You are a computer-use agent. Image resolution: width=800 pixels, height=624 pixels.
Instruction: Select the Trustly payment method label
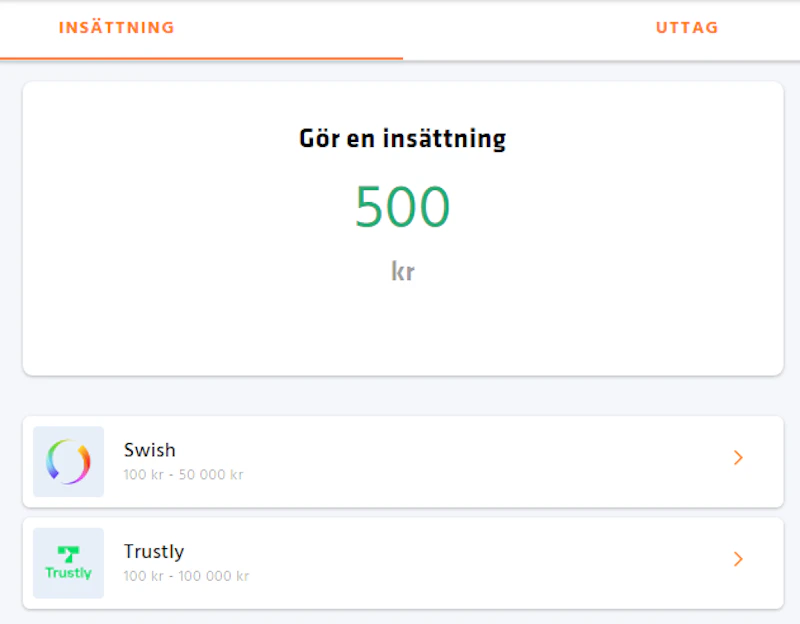pyautogui.click(x=154, y=551)
